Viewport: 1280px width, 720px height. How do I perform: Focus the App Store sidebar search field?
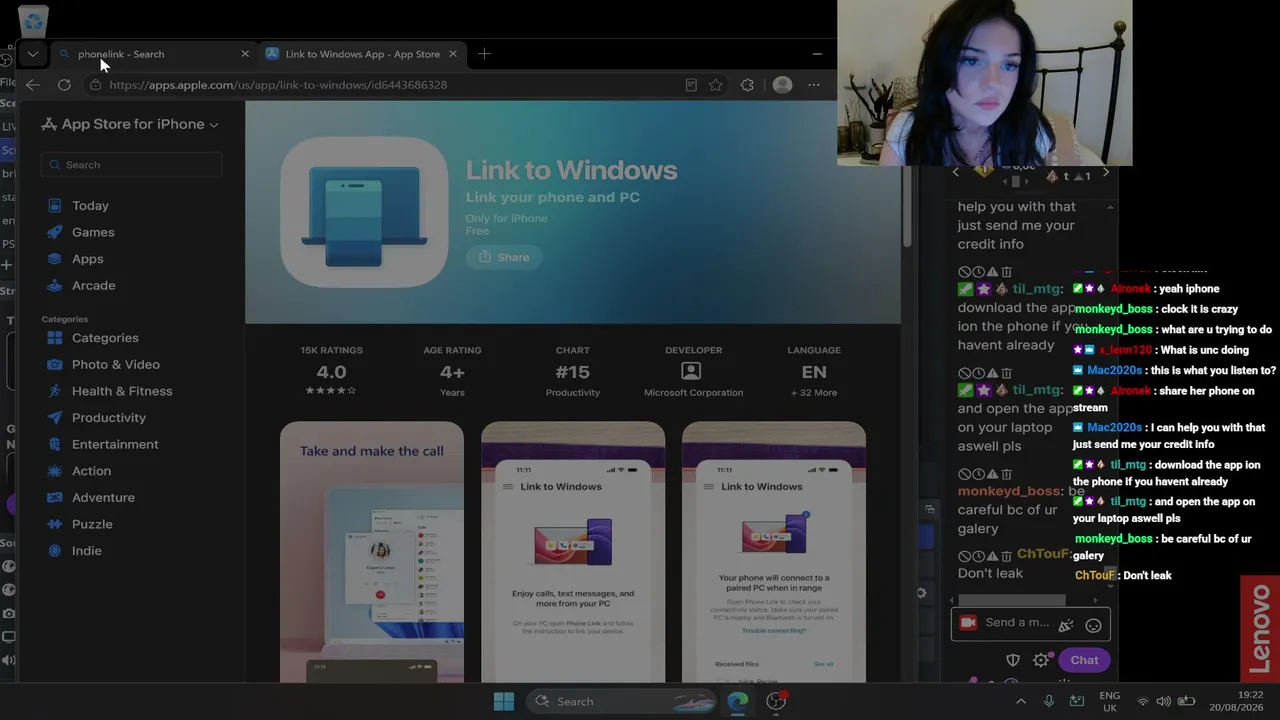(131, 165)
